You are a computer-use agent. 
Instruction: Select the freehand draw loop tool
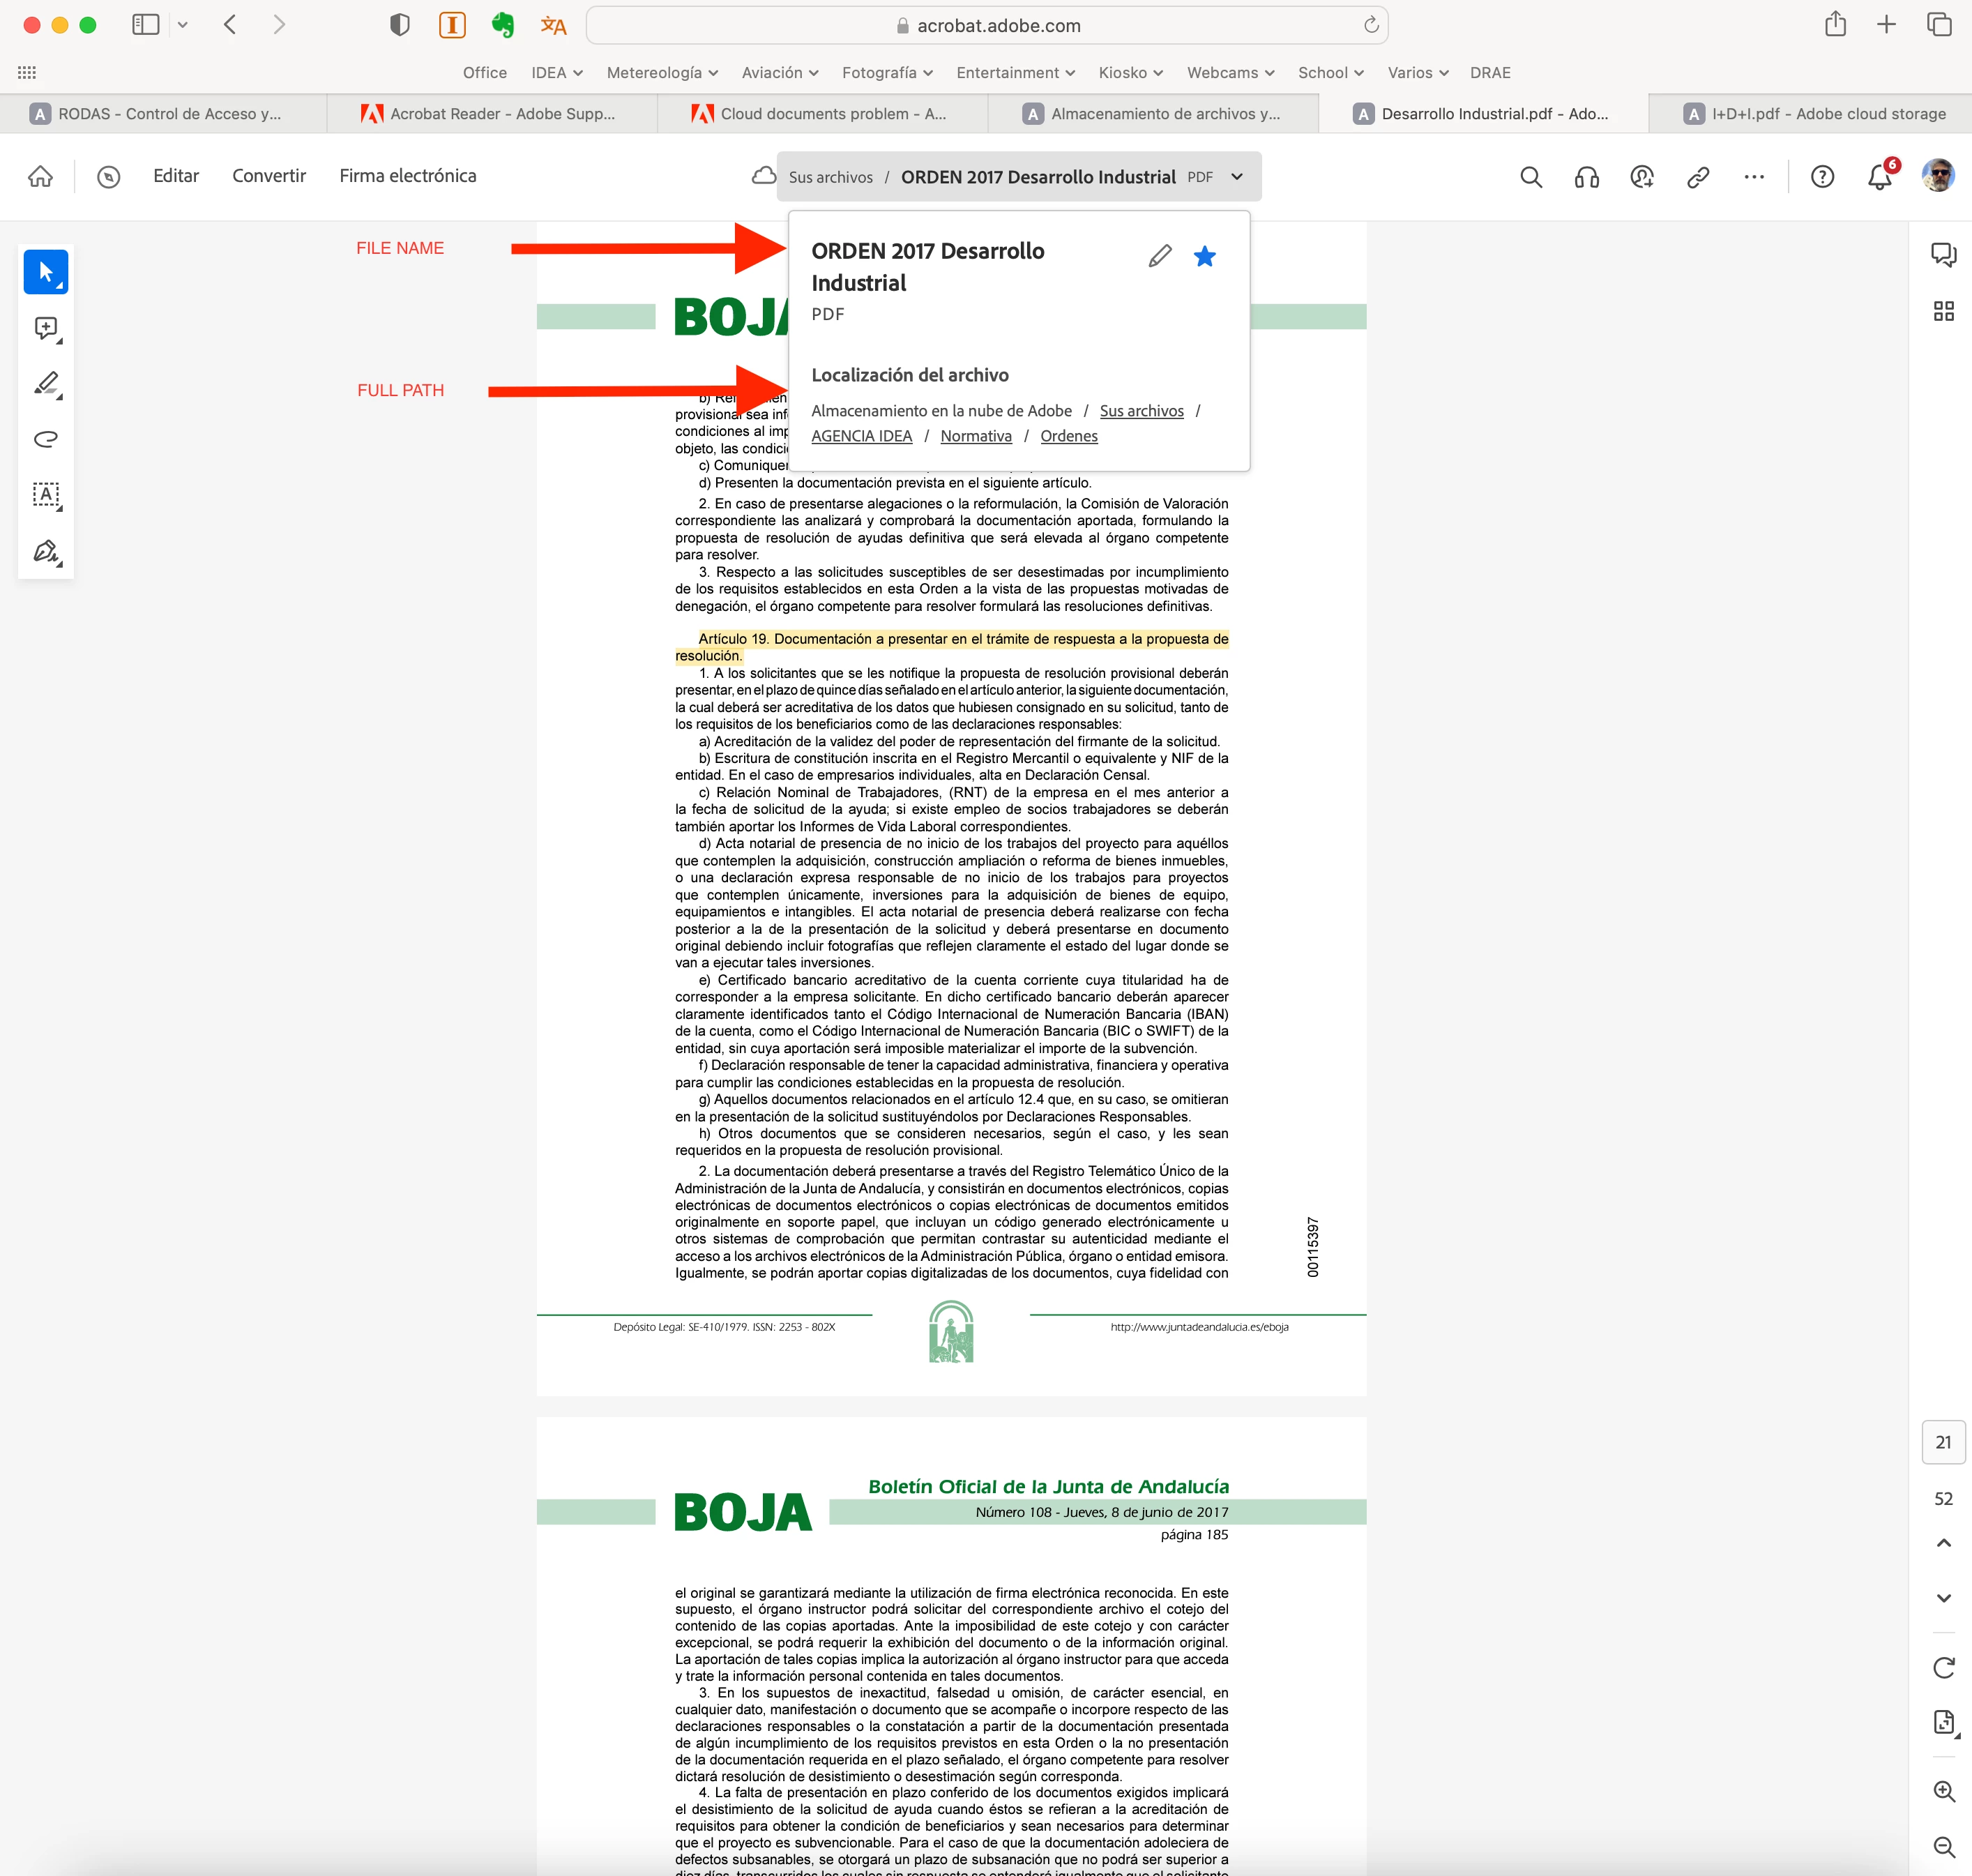tap(46, 439)
